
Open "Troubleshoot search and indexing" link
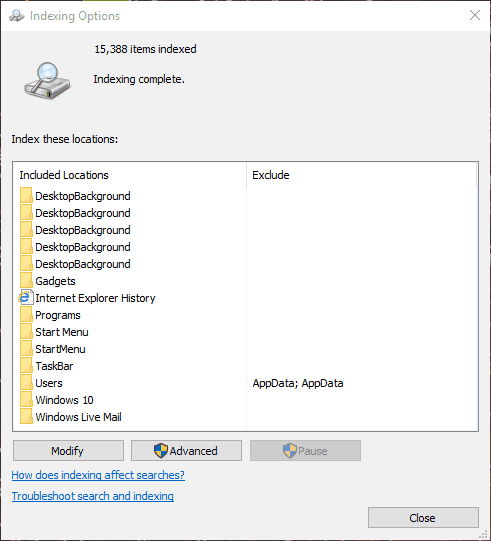pyautogui.click(x=92, y=496)
